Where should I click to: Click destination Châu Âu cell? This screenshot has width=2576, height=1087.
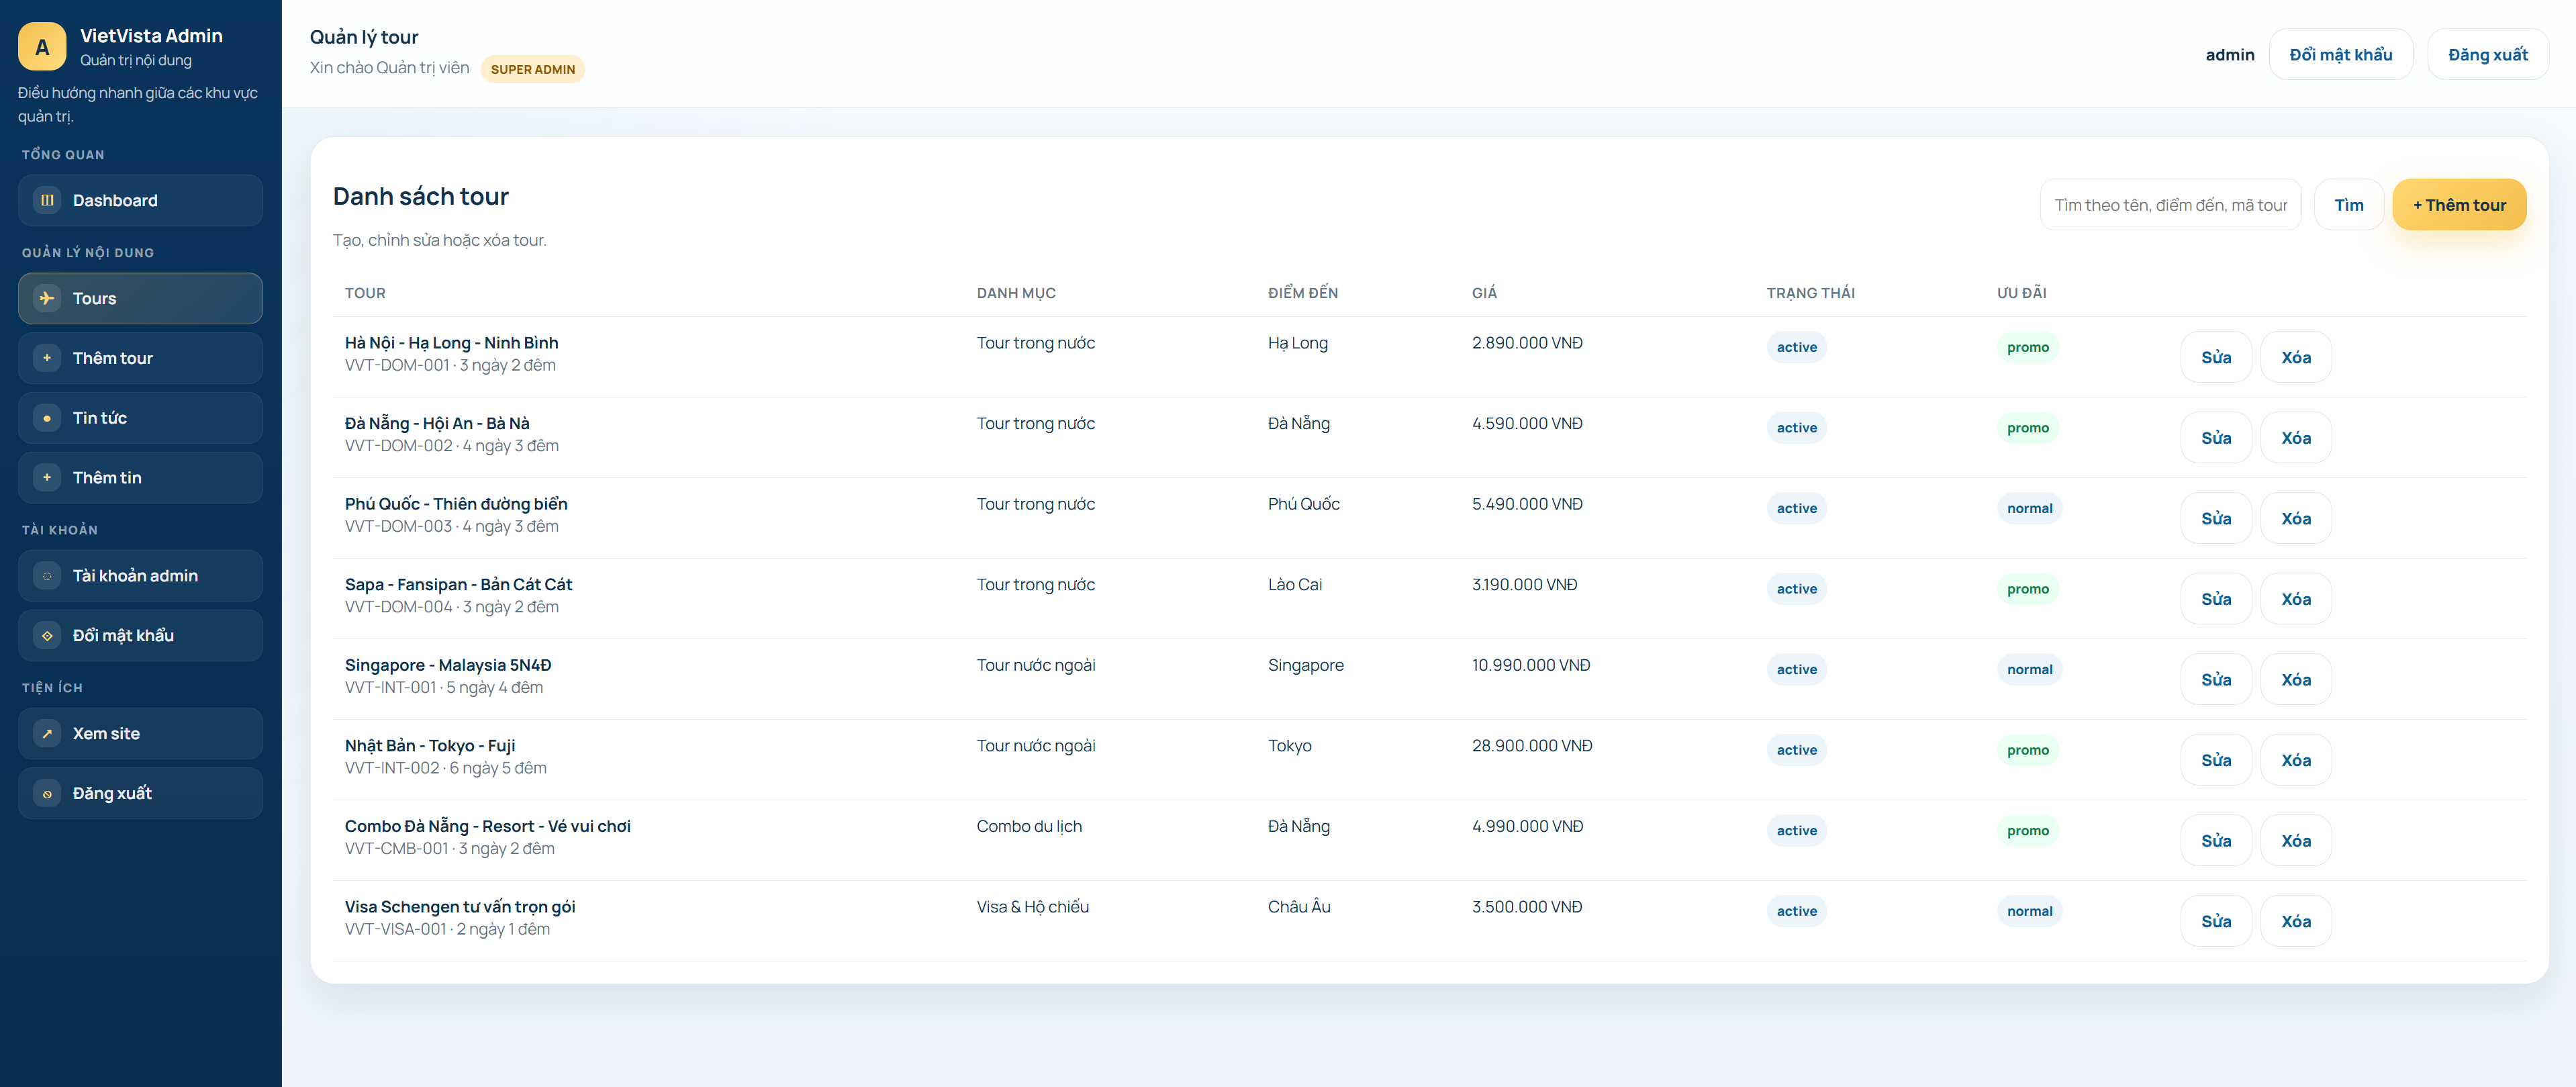pyautogui.click(x=1299, y=907)
